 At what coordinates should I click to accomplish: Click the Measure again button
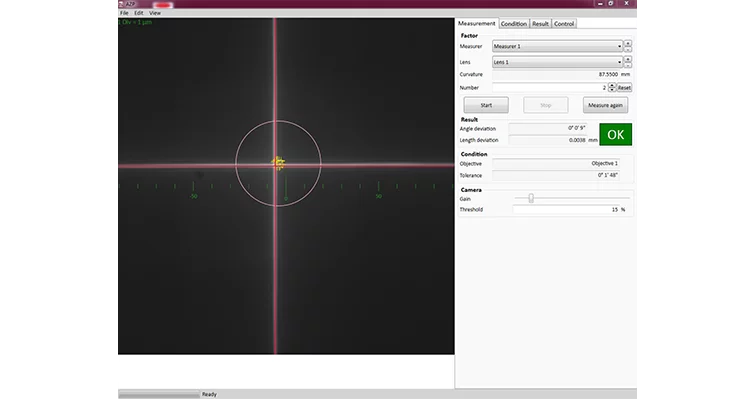click(x=605, y=105)
